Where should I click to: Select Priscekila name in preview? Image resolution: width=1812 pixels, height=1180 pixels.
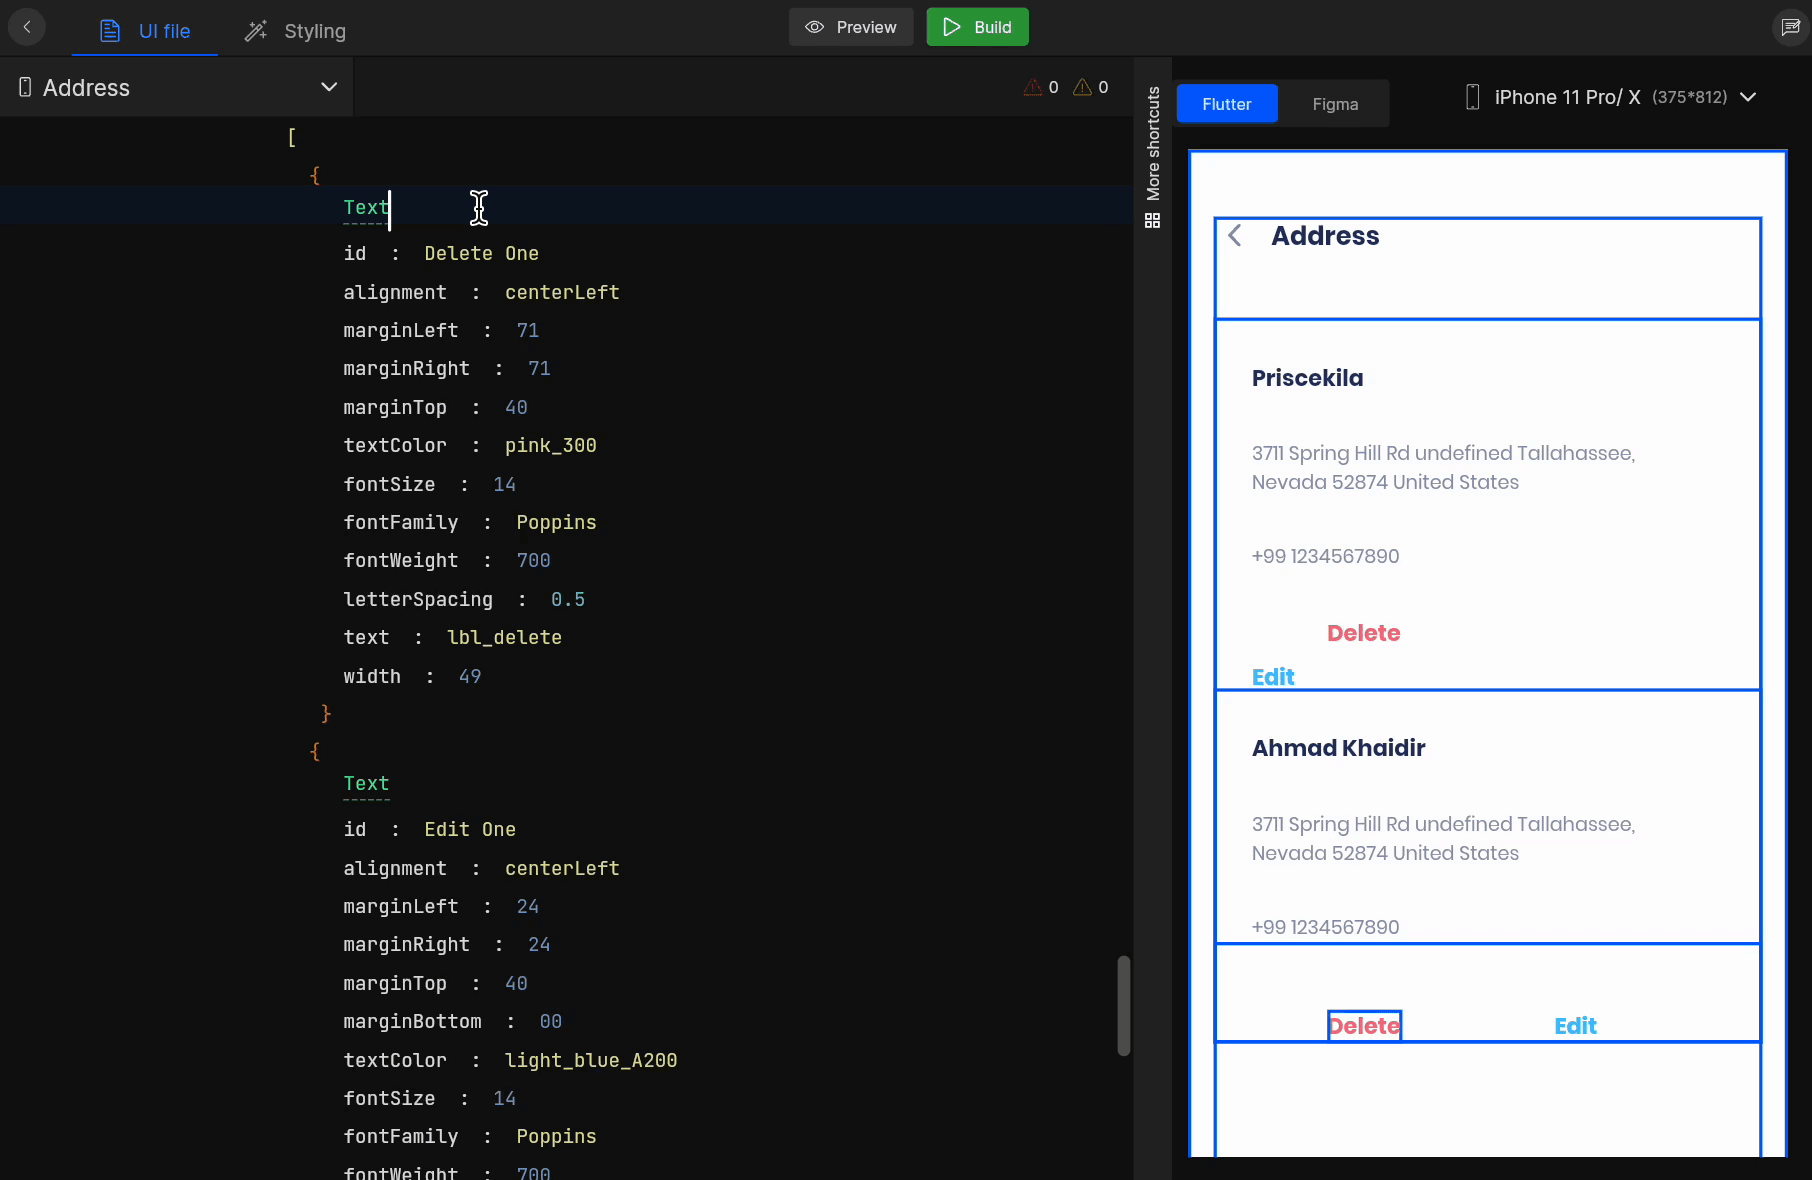(1307, 378)
